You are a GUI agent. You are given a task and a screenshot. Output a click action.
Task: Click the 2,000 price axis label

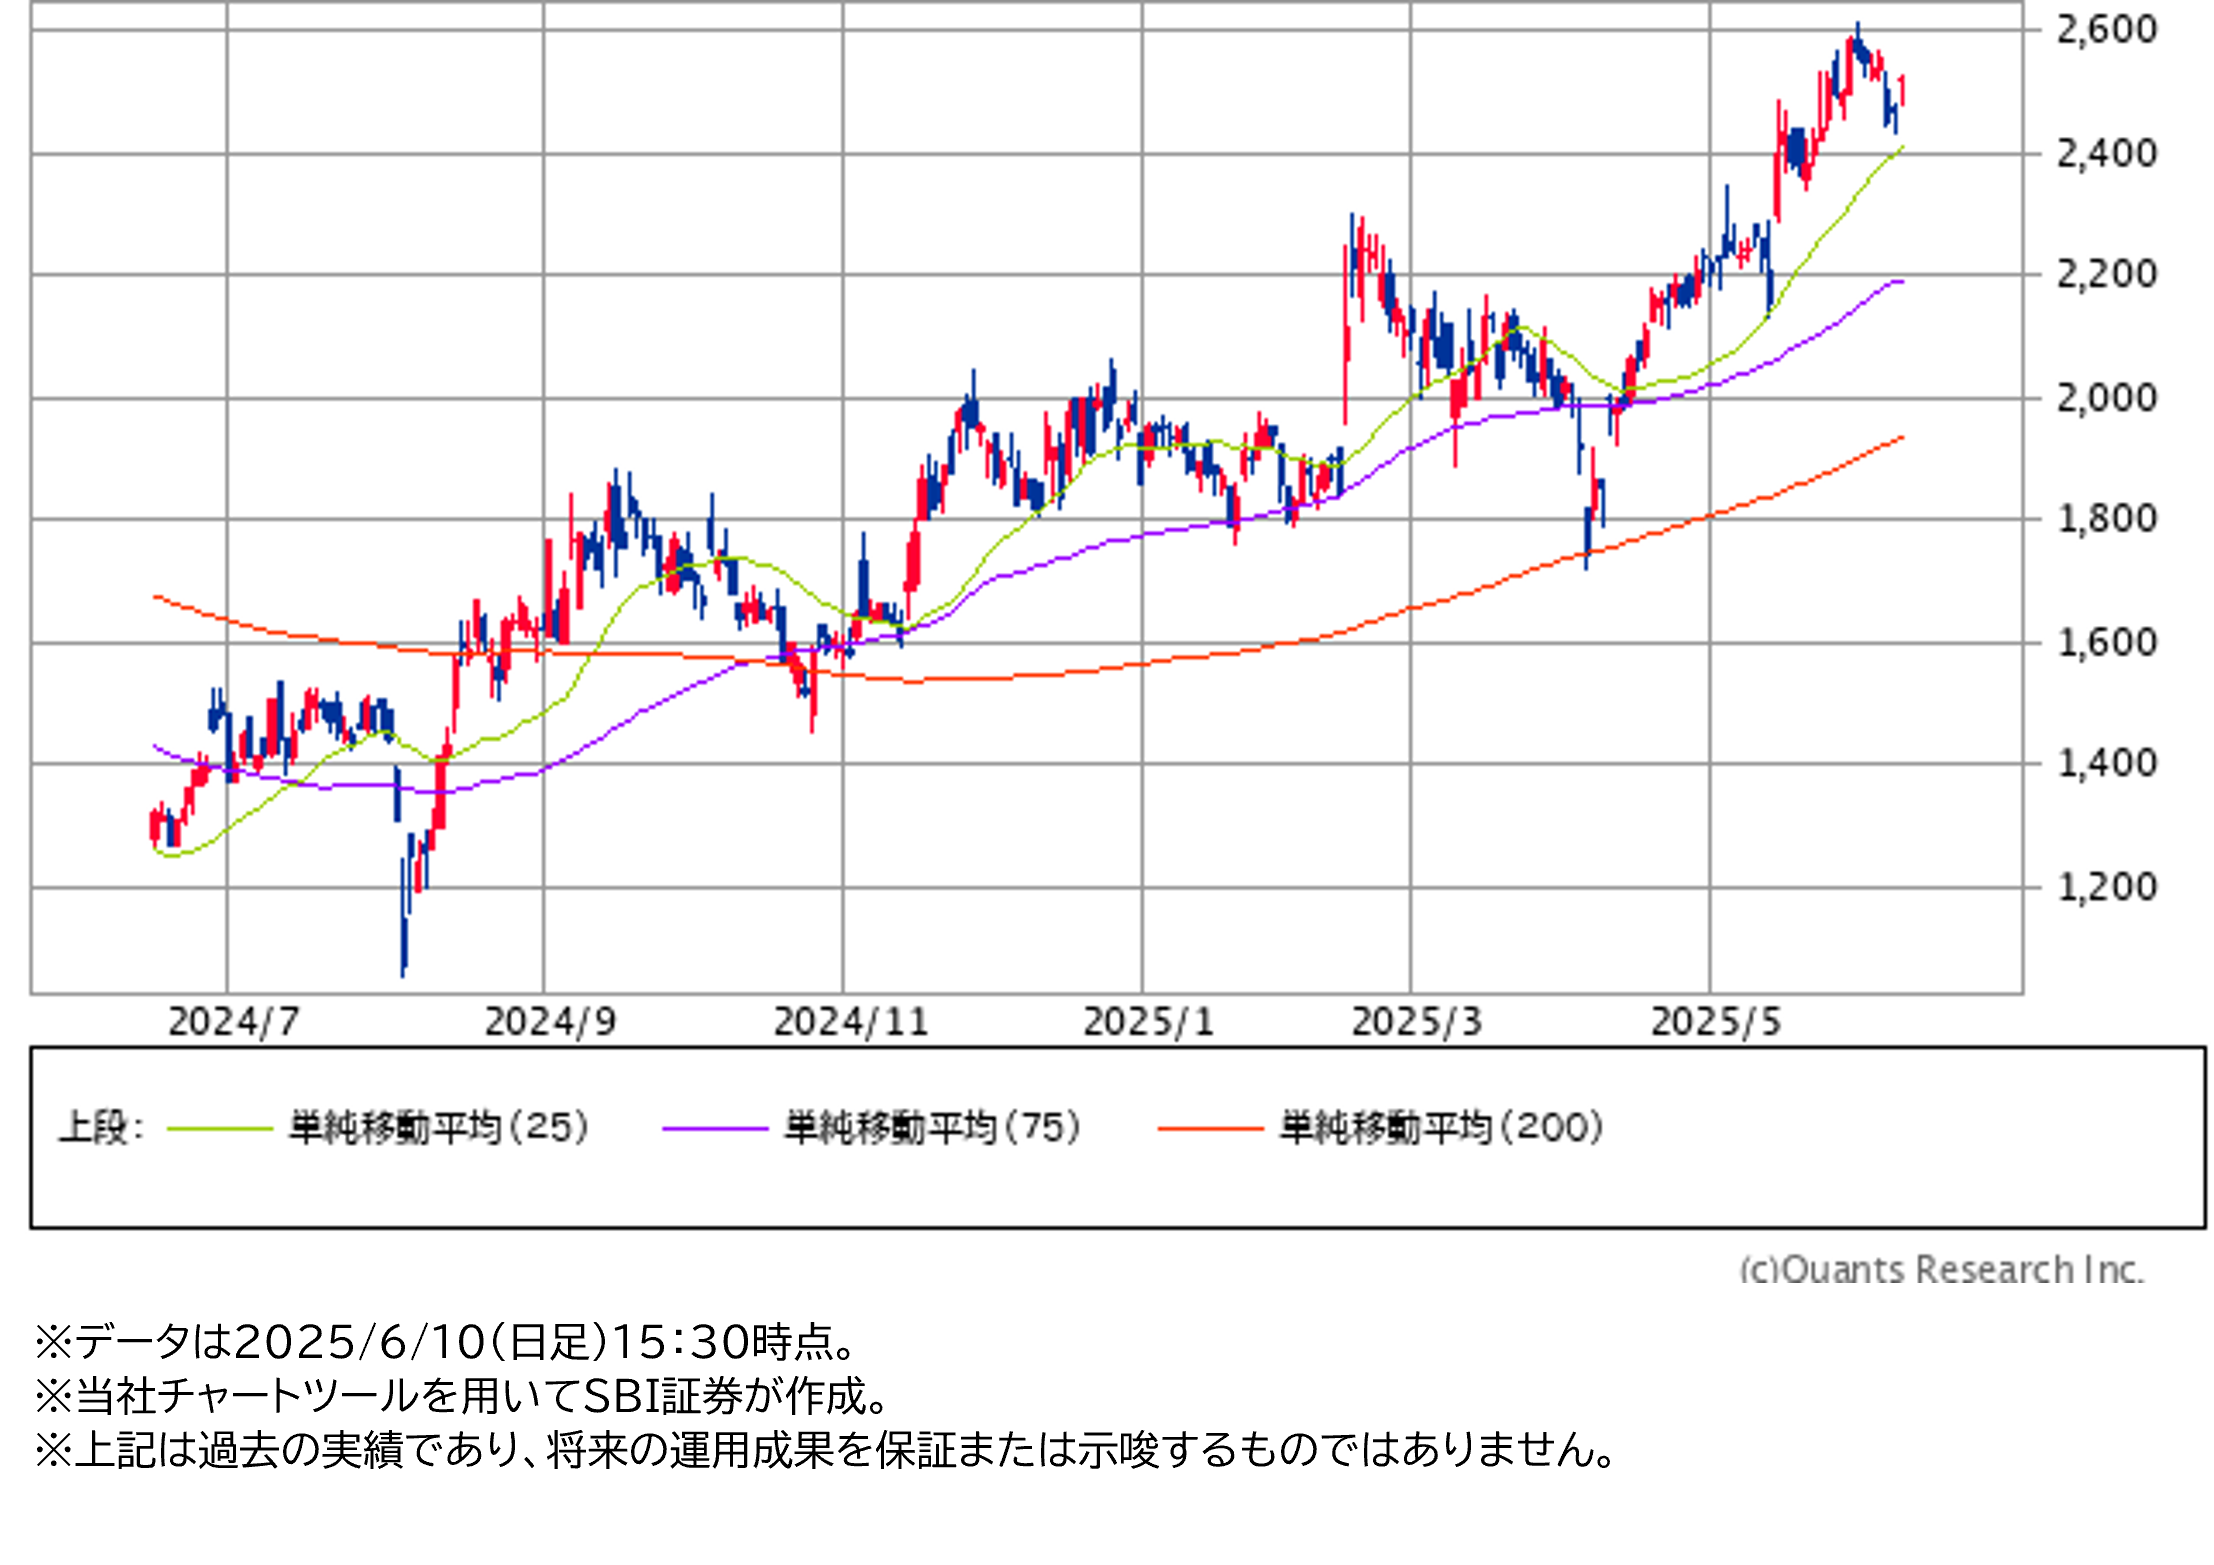coord(2106,399)
